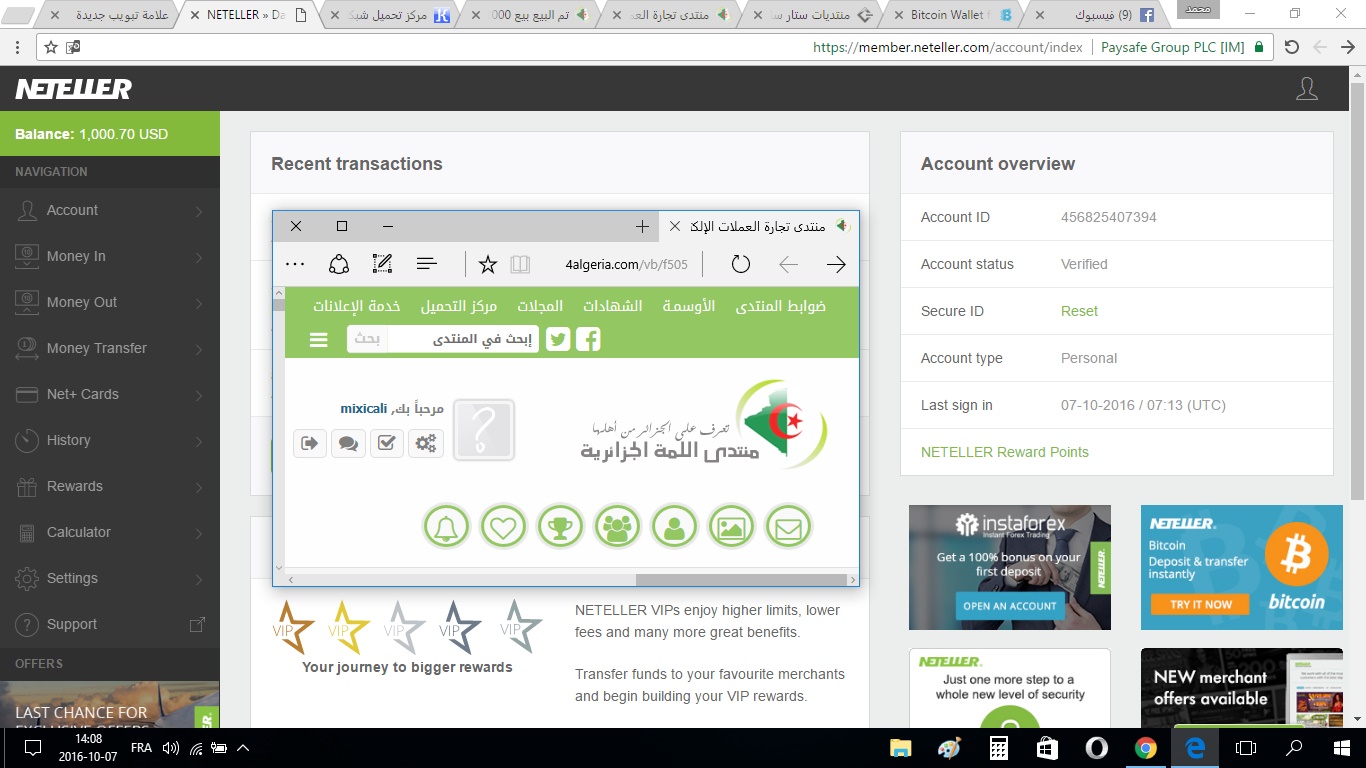The height and width of the screenshot is (768, 1366).
Task: Click the Twitter icon on the forum
Action: 558,339
